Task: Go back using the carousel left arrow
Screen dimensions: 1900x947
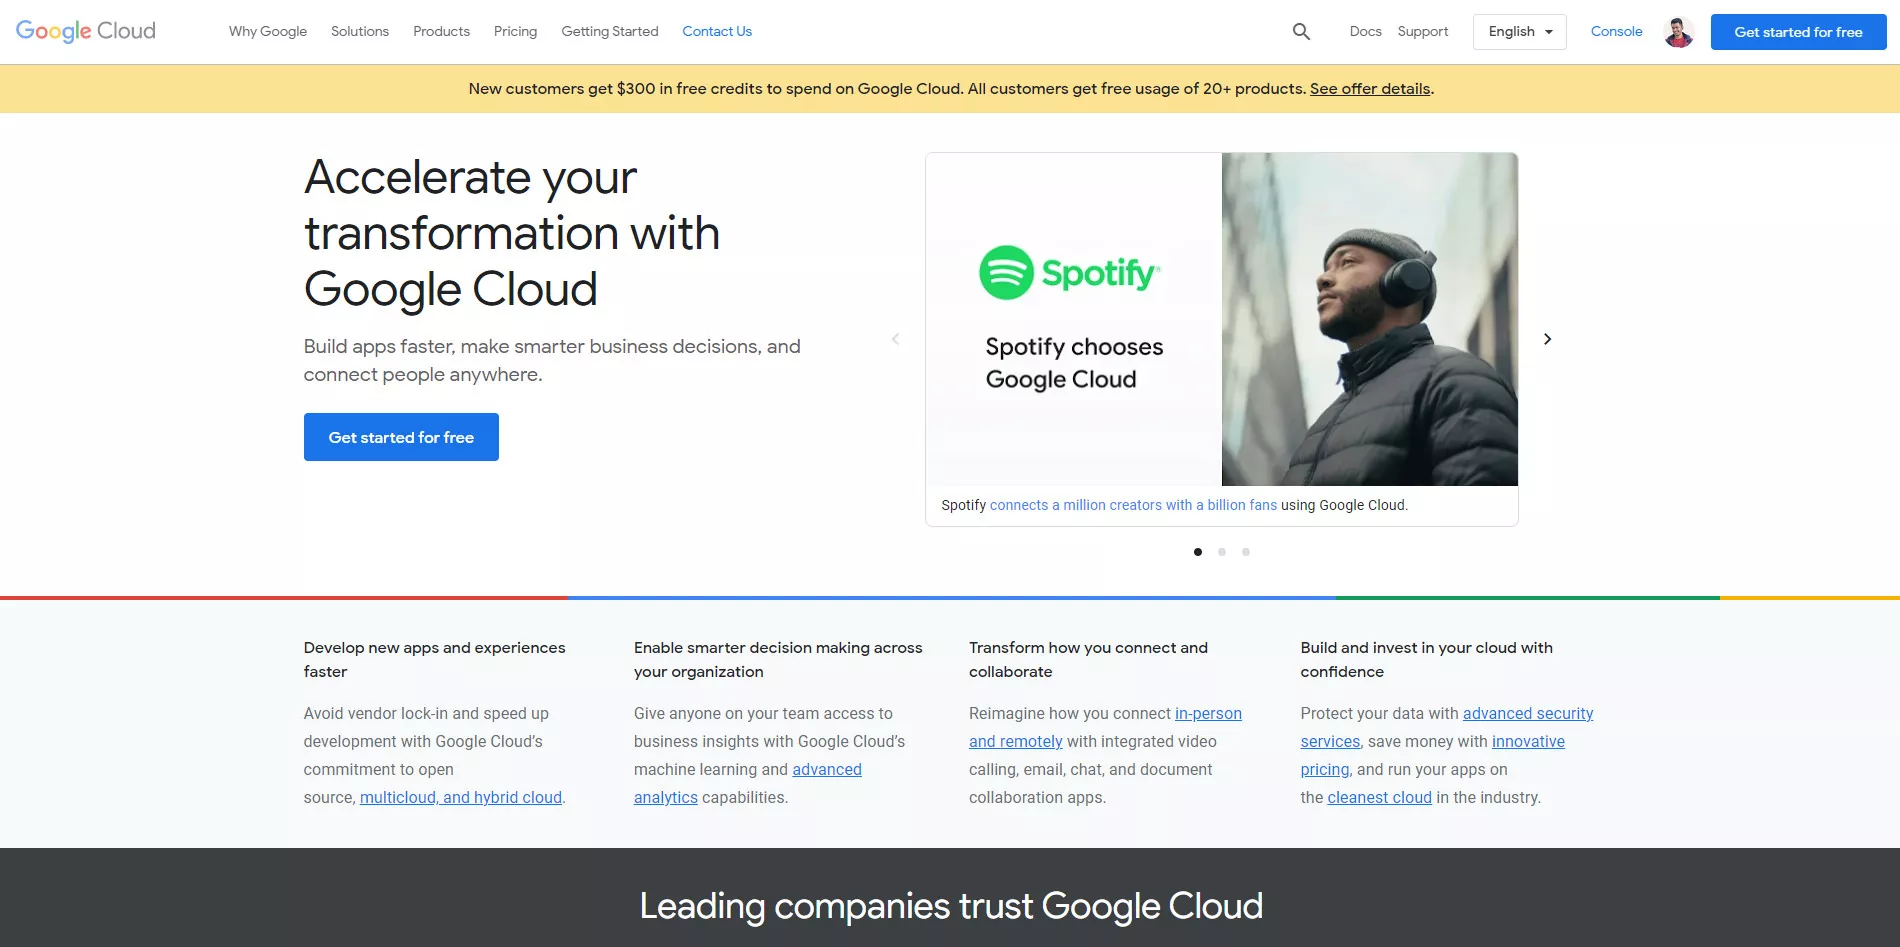Action: tap(895, 338)
